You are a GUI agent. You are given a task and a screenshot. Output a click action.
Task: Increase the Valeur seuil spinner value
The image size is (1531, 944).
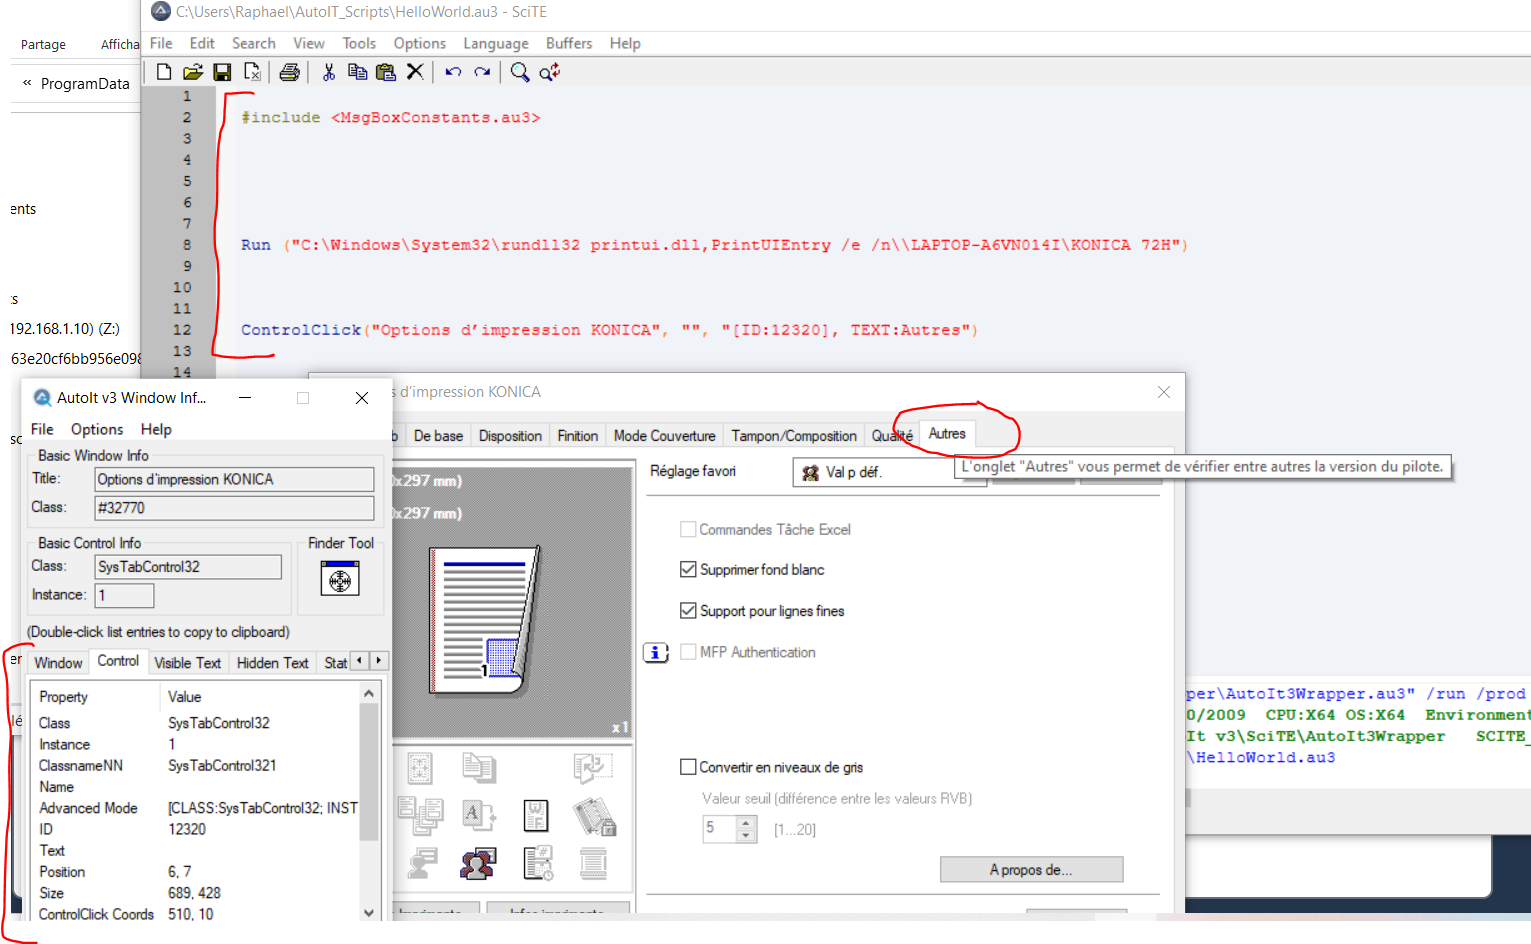[746, 823]
